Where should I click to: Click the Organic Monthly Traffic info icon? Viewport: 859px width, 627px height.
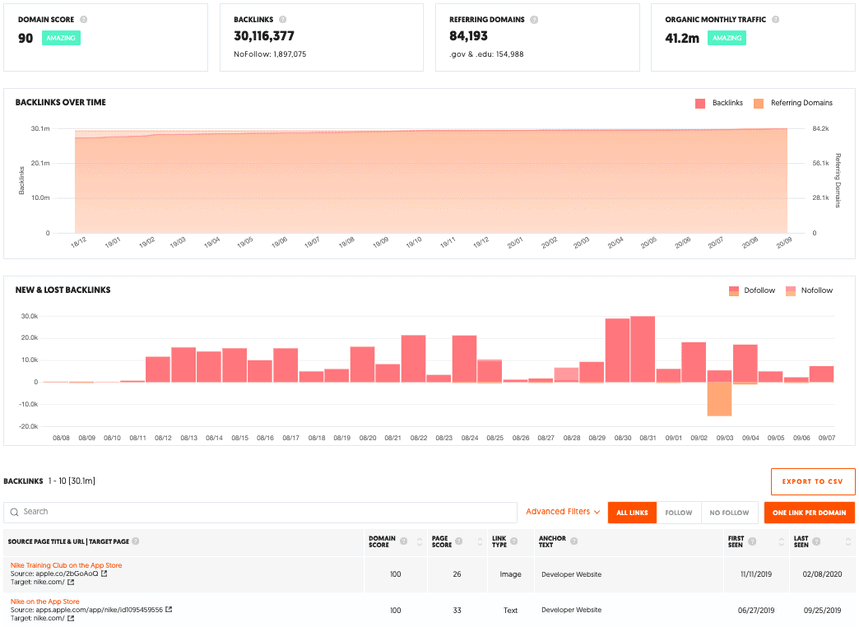pyautogui.click(x=776, y=19)
